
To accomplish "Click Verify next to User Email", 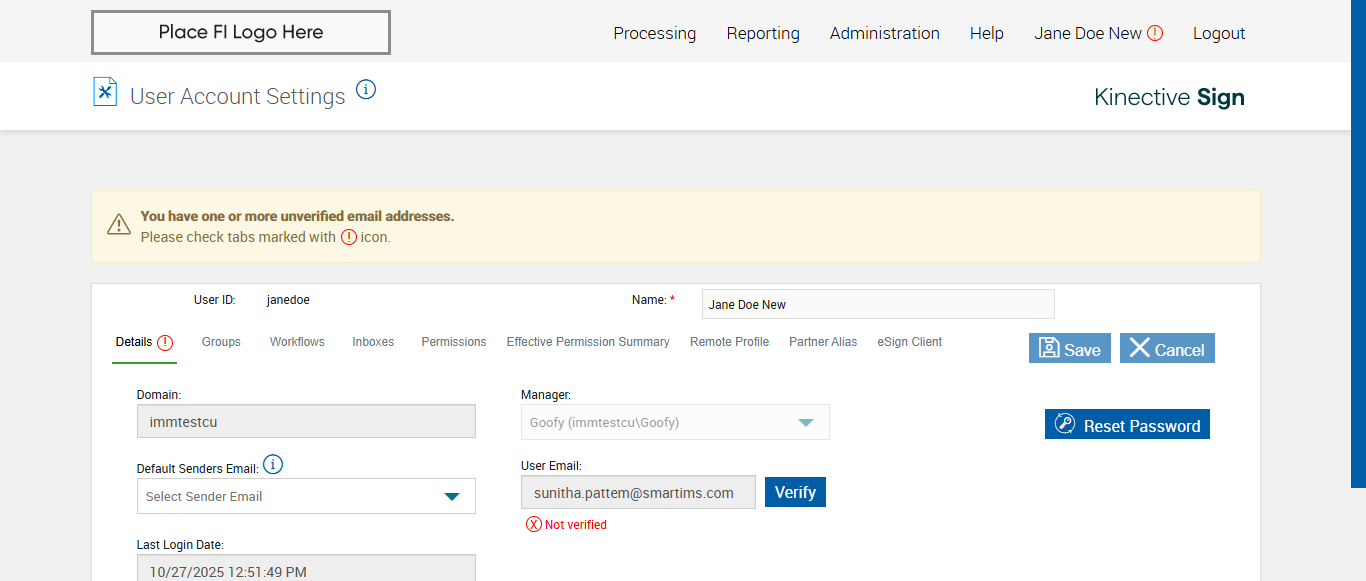I will coord(795,492).
